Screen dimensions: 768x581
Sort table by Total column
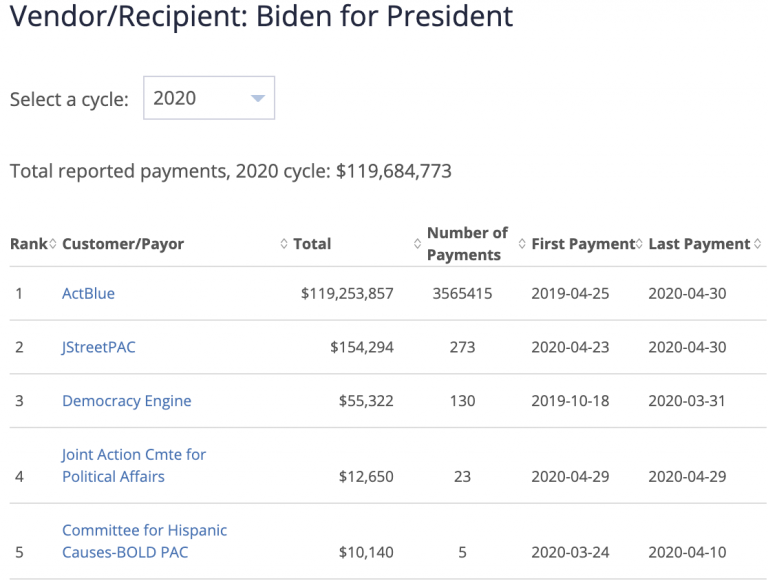[312, 244]
